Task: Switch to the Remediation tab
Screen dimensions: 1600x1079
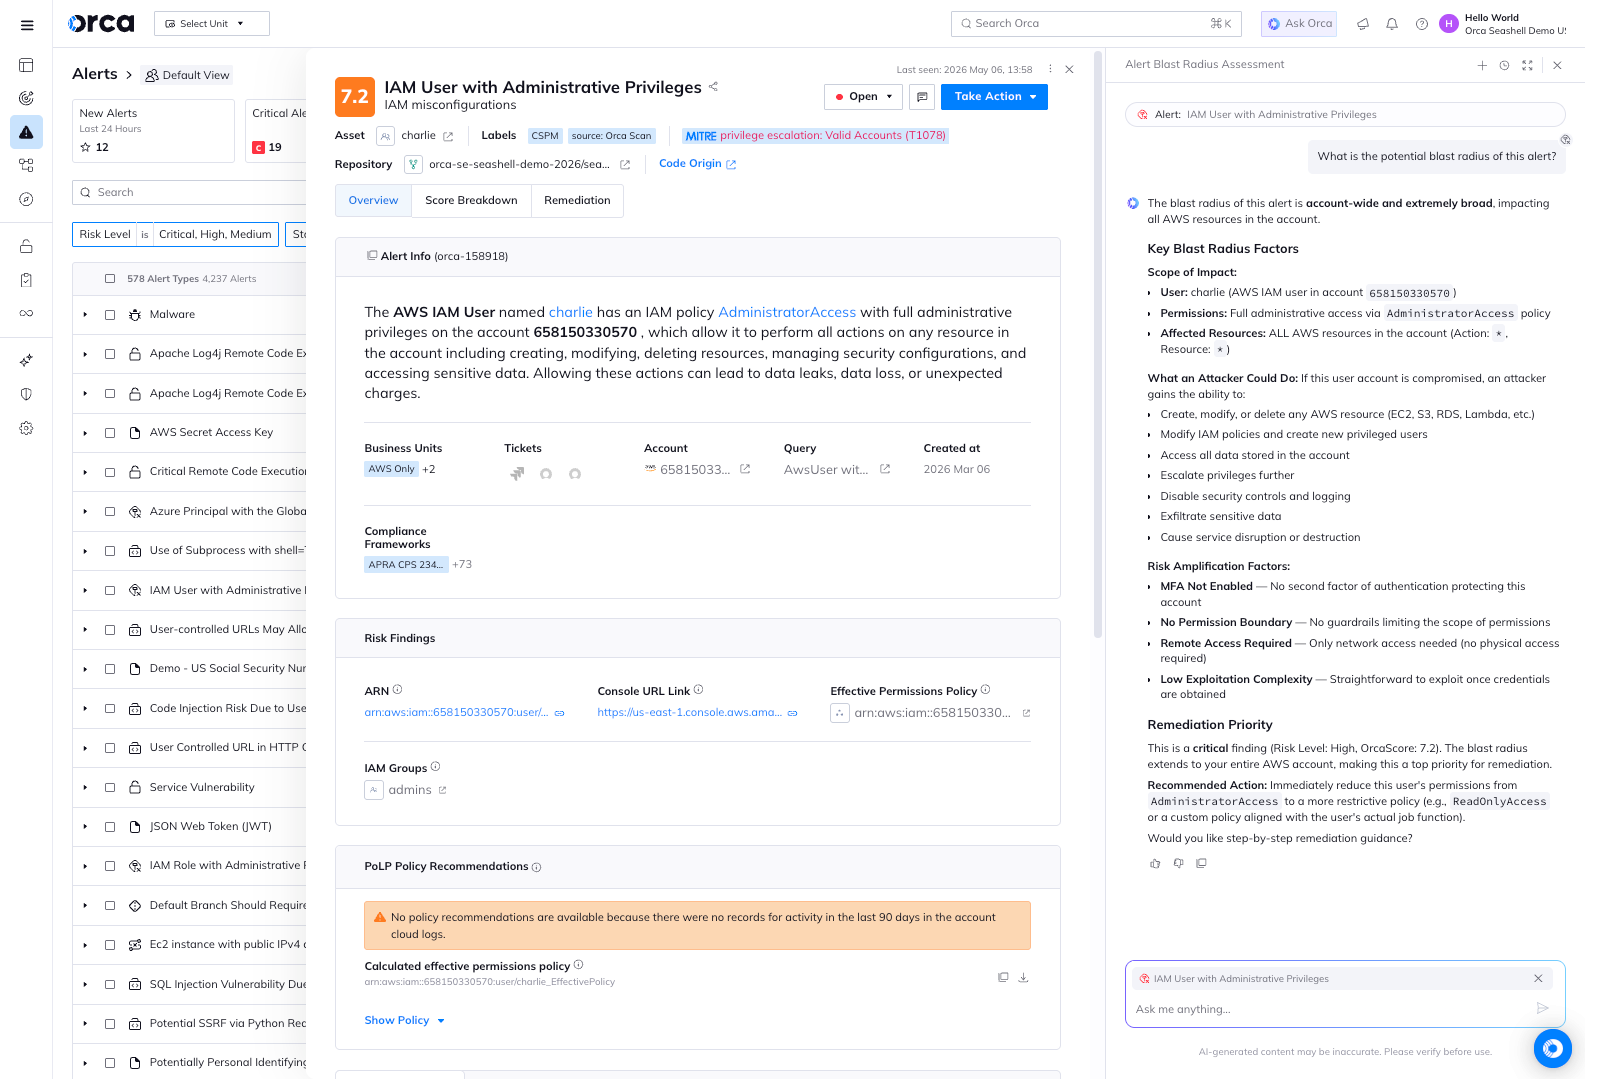Action: coord(577,201)
